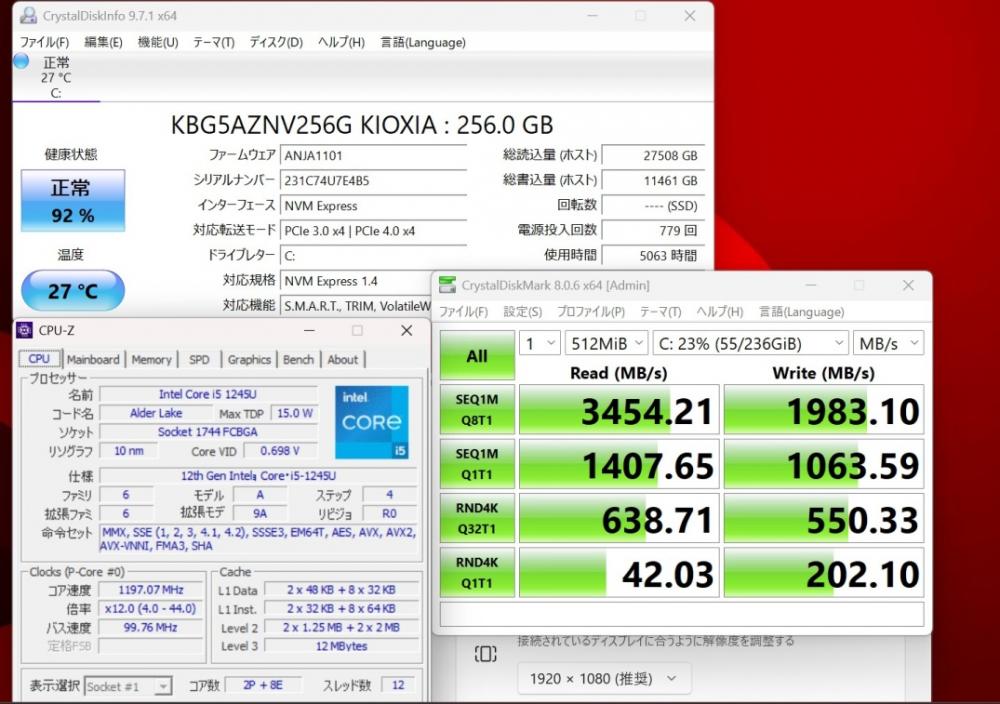Click the 27 °C temperature button
This screenshot has width=1000, height=704.
73,291
